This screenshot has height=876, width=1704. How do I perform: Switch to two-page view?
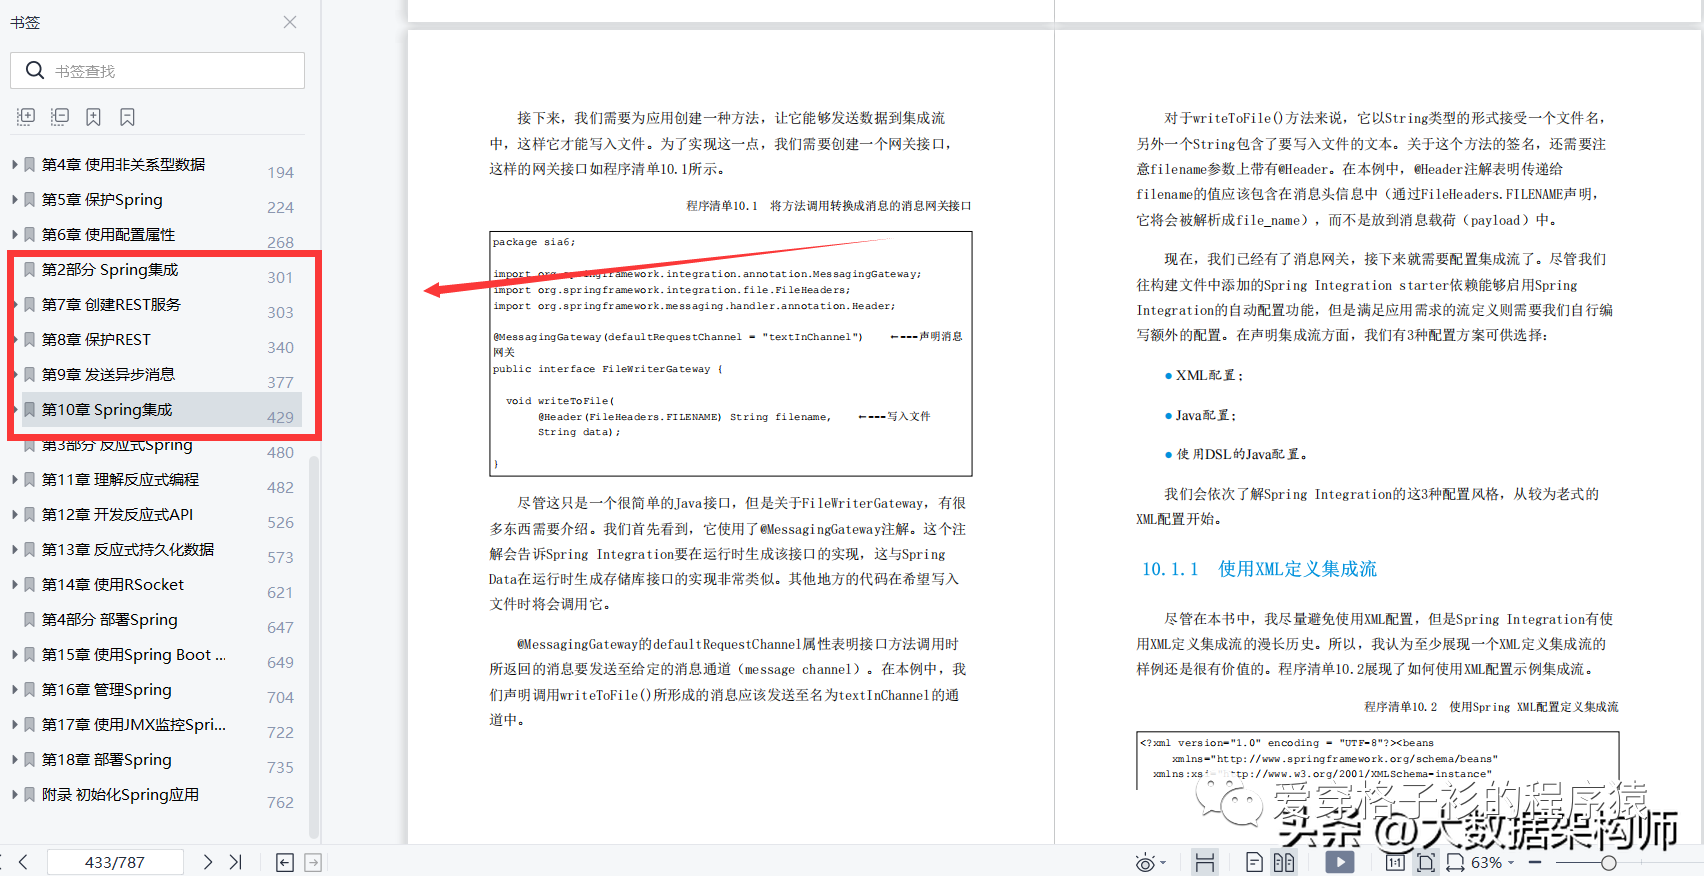point(1284,862)
